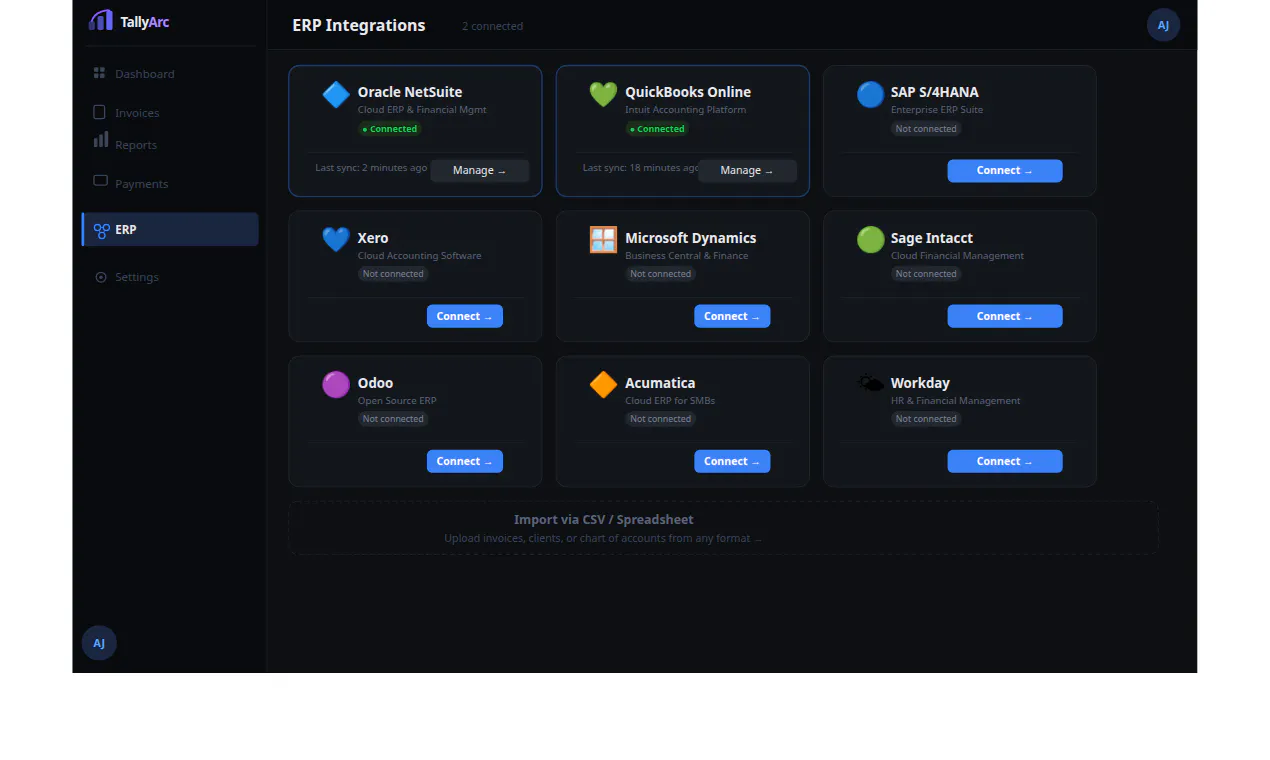Image resolution: width=1270 pixels, height=760 pixels.
Task: Connect the Xero integration
Action: click(465, 316)
